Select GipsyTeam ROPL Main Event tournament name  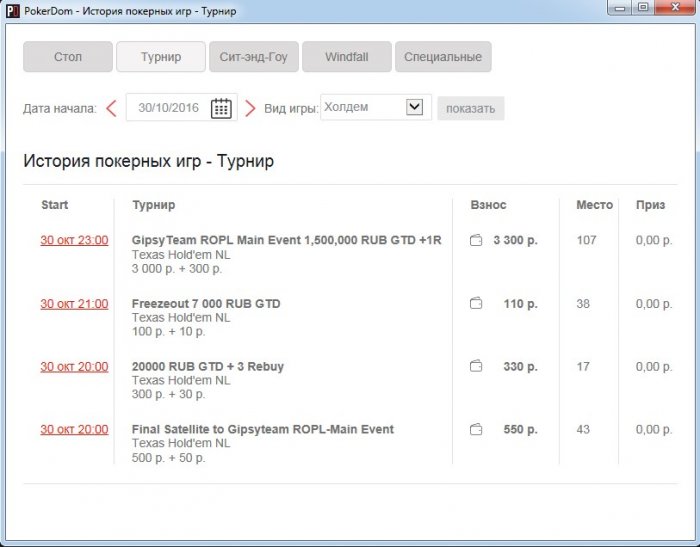coord(286,240)
